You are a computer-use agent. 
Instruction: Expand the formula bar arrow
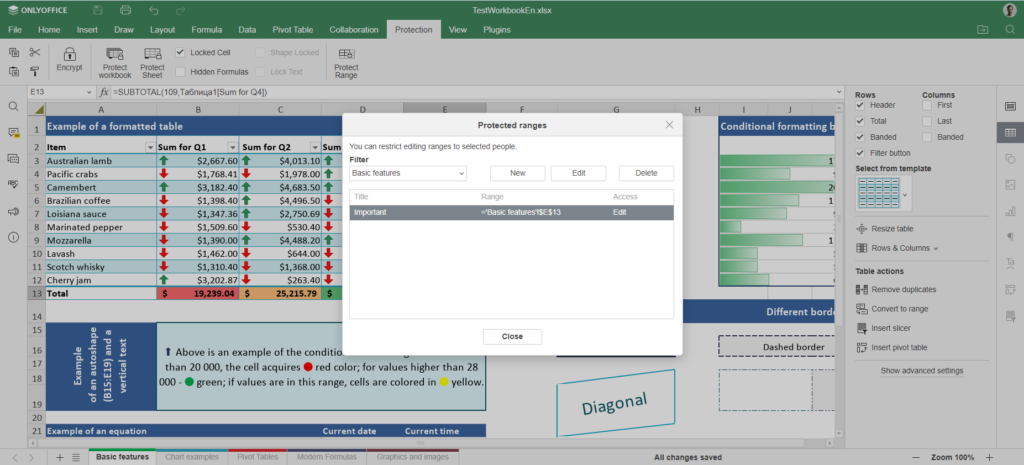pyautogui.click(x=839, y=93)
